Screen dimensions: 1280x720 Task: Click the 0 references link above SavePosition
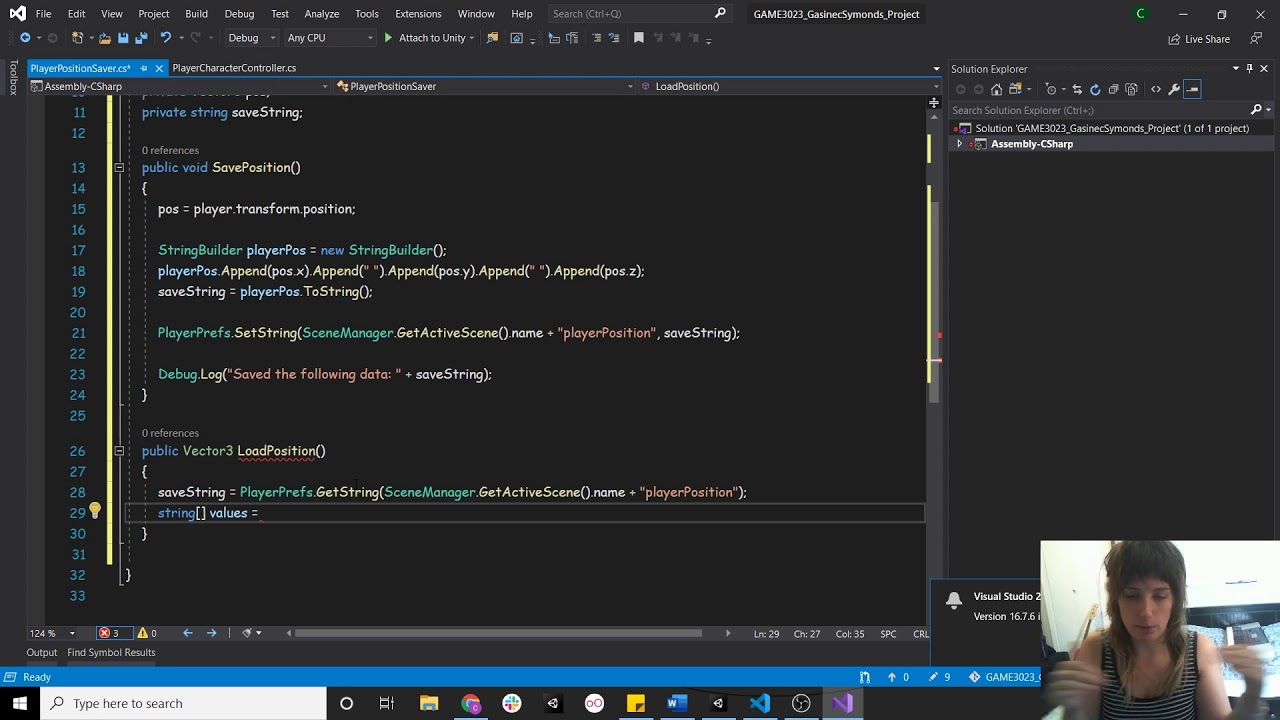[x=170, y=150]
